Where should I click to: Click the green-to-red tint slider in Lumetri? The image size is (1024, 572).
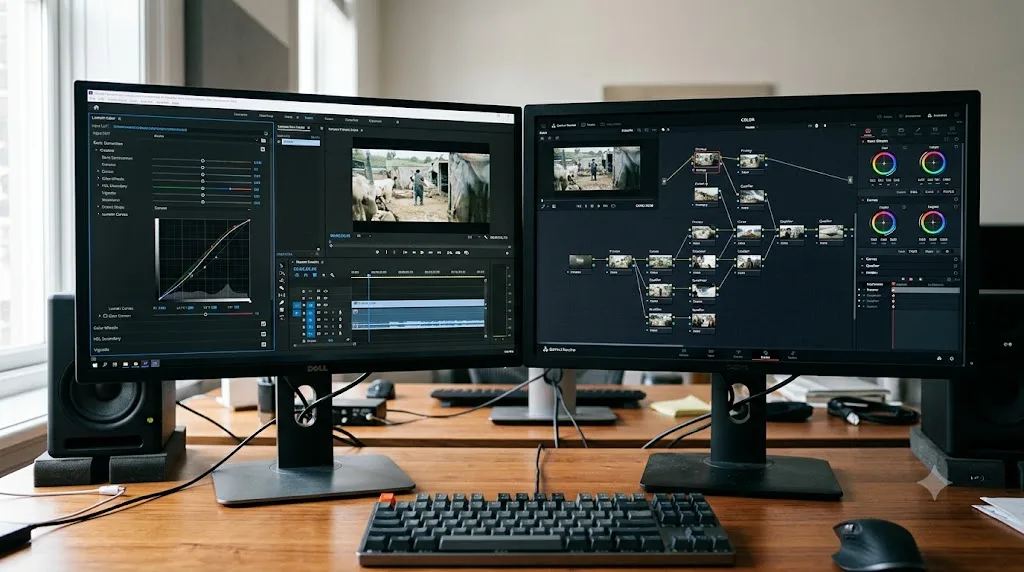[x=201, y=189]
